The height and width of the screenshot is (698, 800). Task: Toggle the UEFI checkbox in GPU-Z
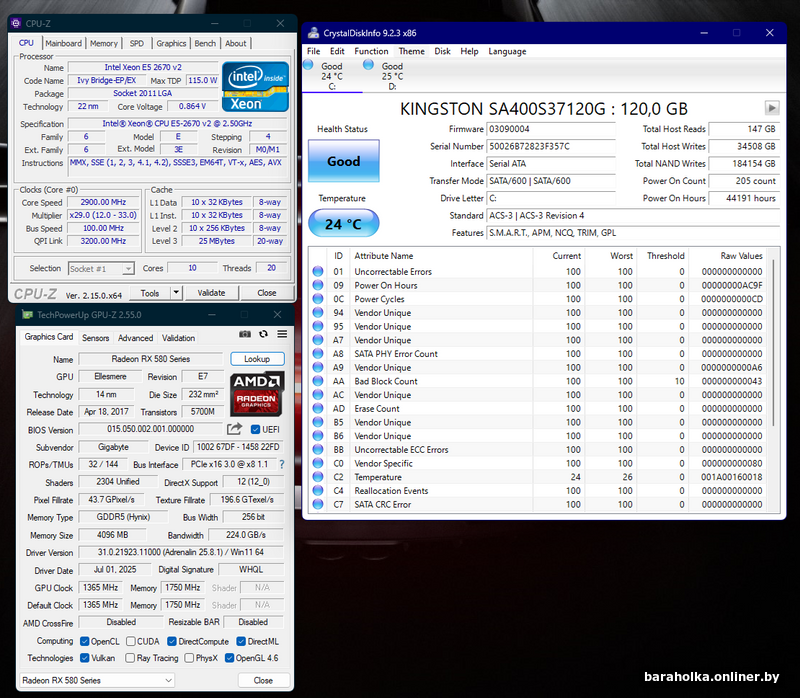(x=256, y=430)
